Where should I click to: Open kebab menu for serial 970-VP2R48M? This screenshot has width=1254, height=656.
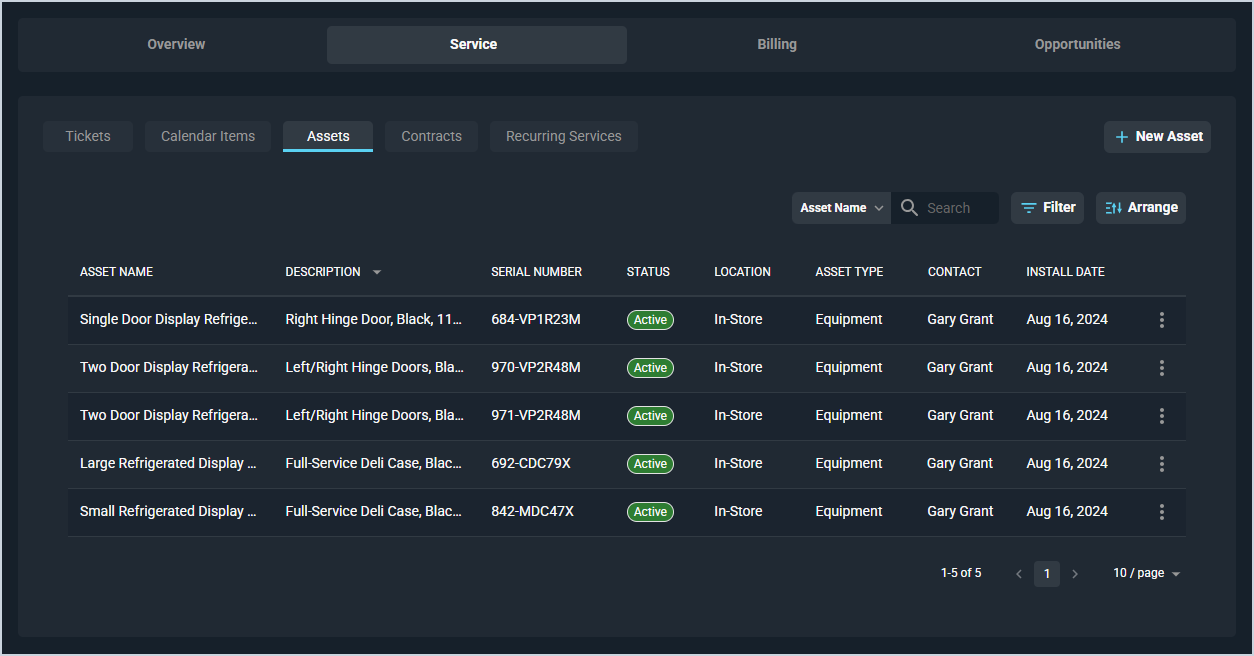(x=1161, y=368)
